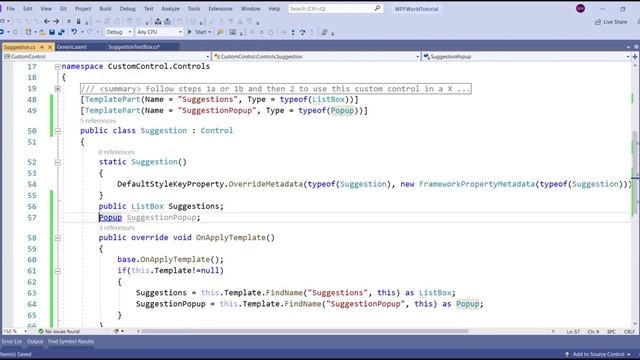Open the Extensions menu

pyautogui.click(x=220, y=9)
